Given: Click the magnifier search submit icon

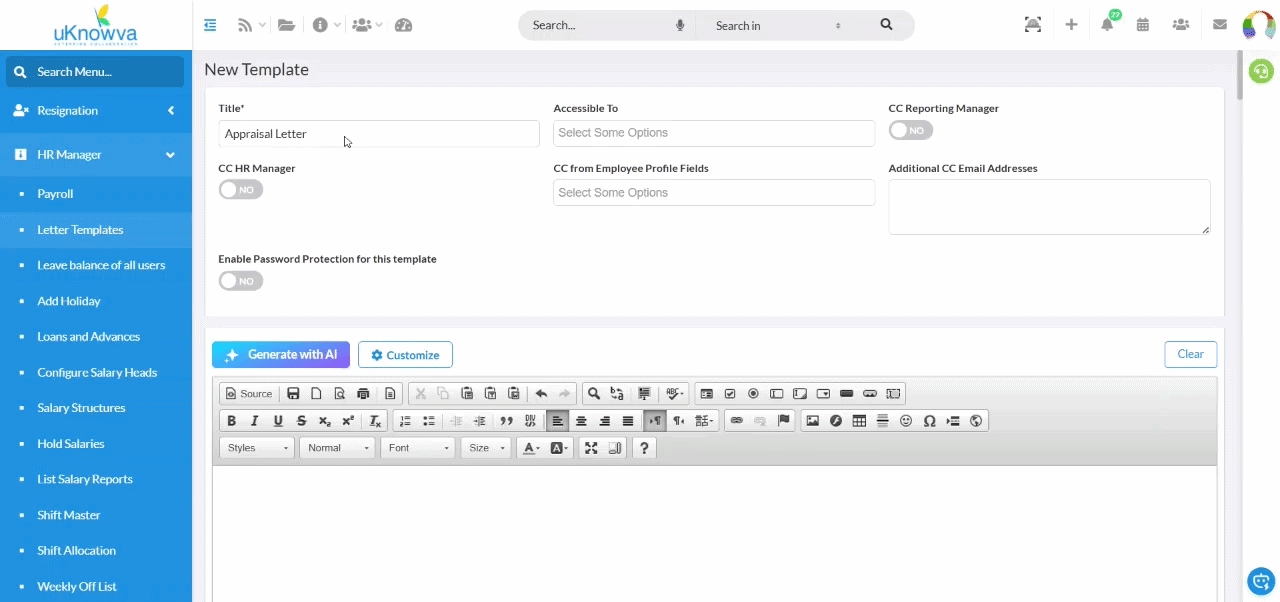Looking at the screenshot, I should tap(886, 25).
